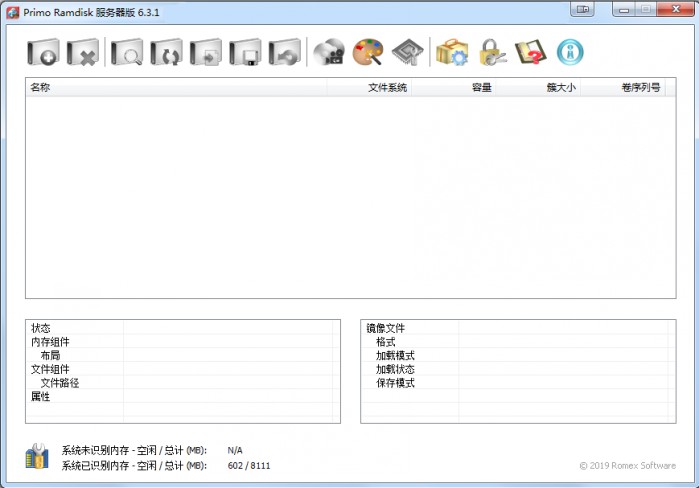
Task: Open the memory chip management tool icon
Action: tap(407, 52)
